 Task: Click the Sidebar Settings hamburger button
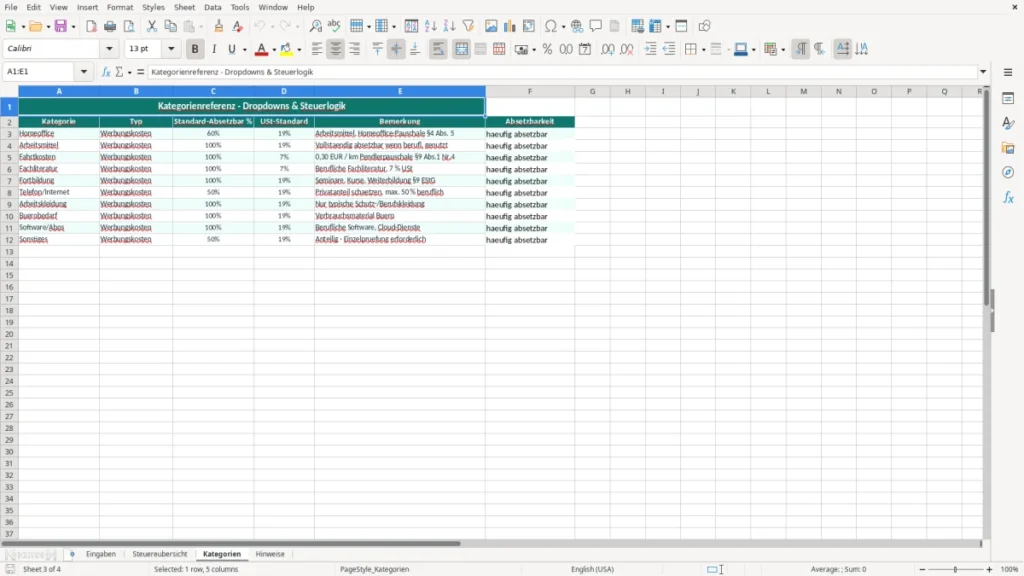point(1008,72)
